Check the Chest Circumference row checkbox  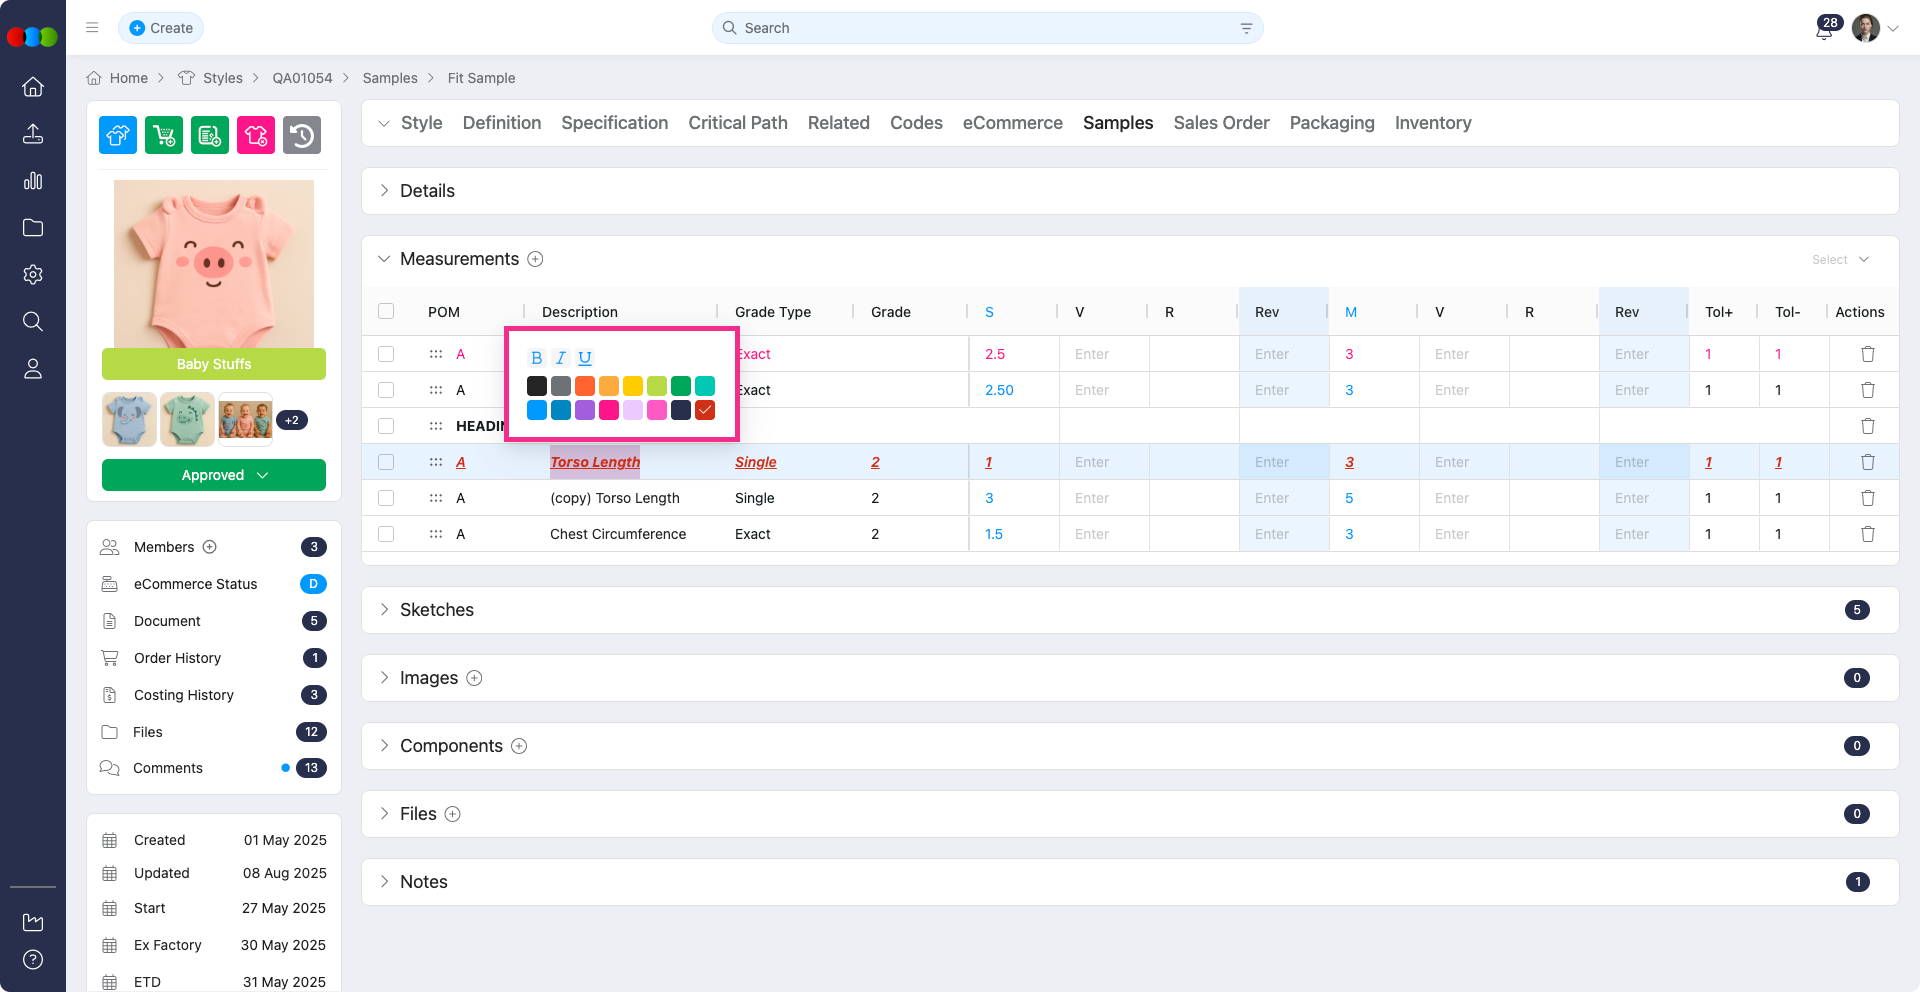coord(386,534)
